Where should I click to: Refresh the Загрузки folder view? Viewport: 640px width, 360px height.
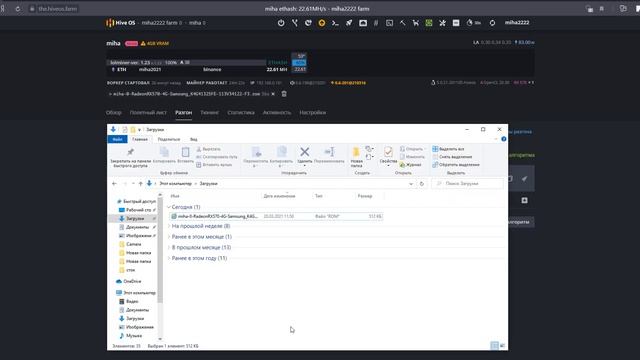[x=422, y=184]
